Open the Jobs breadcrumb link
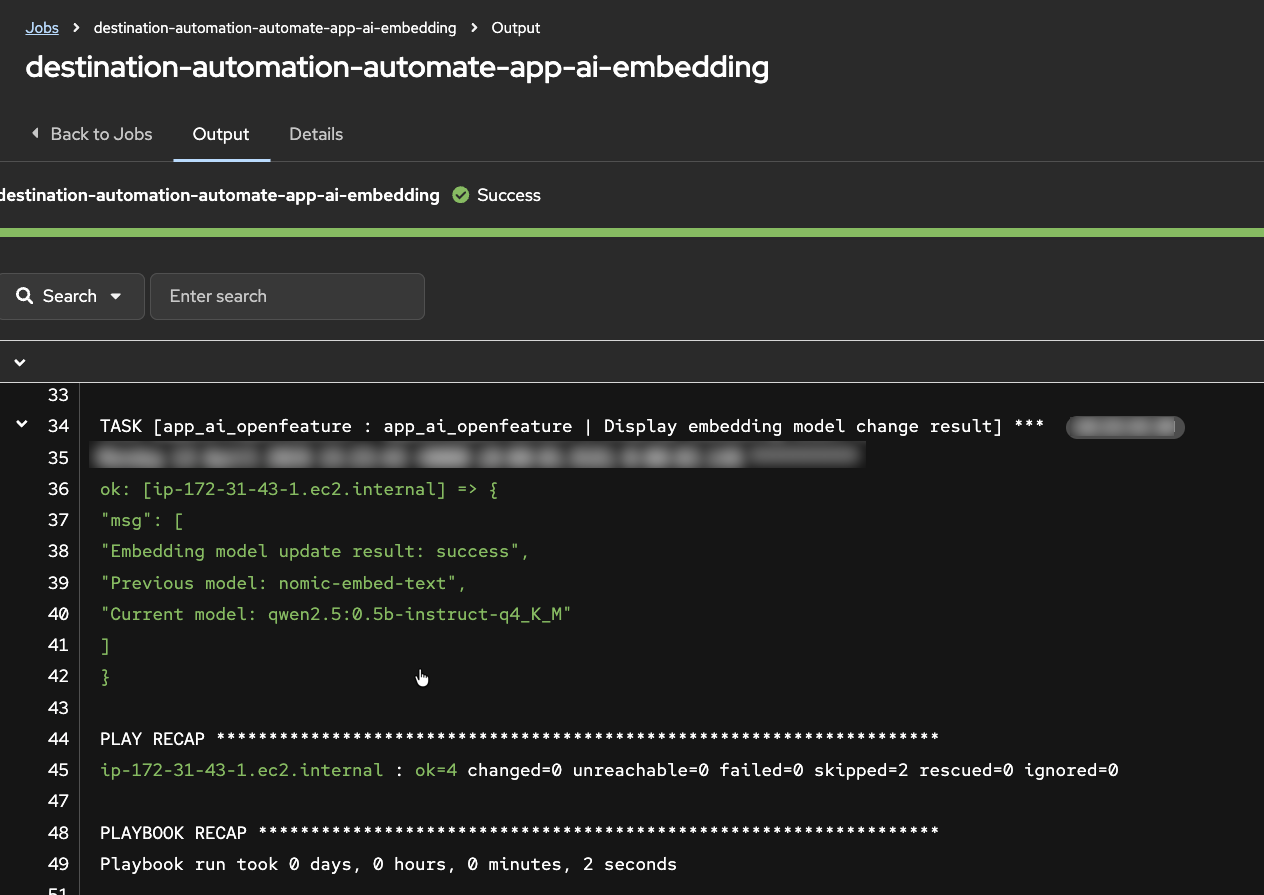Image resolution: width=1264 pixels, height=895 pixels. coord(42,27)
